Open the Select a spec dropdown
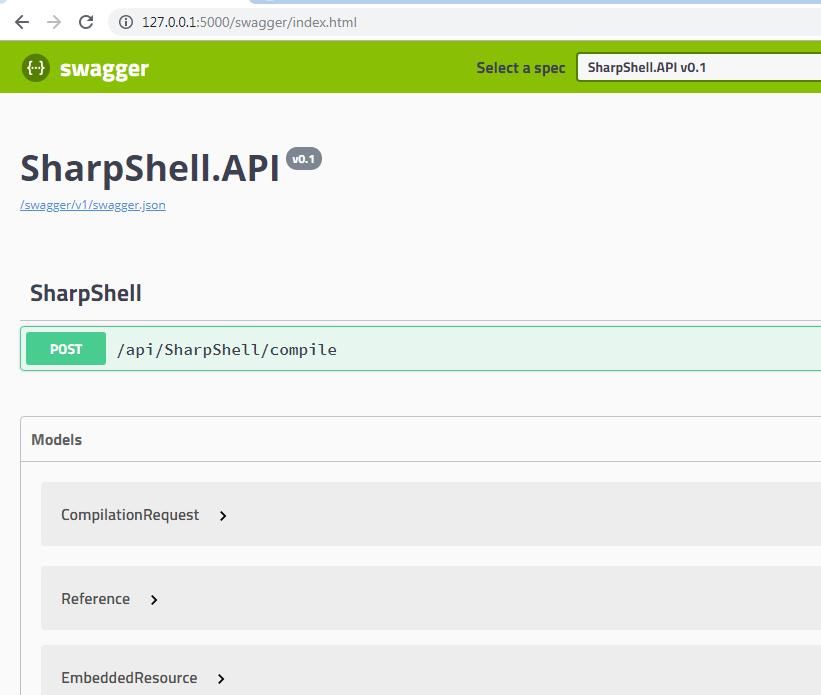 click(698, 68)
